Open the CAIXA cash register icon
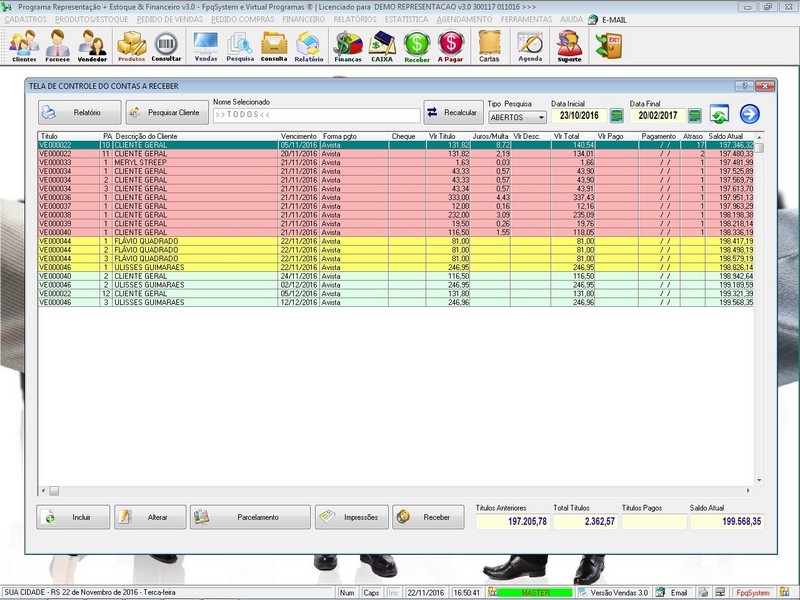 [x=382, y=46]
